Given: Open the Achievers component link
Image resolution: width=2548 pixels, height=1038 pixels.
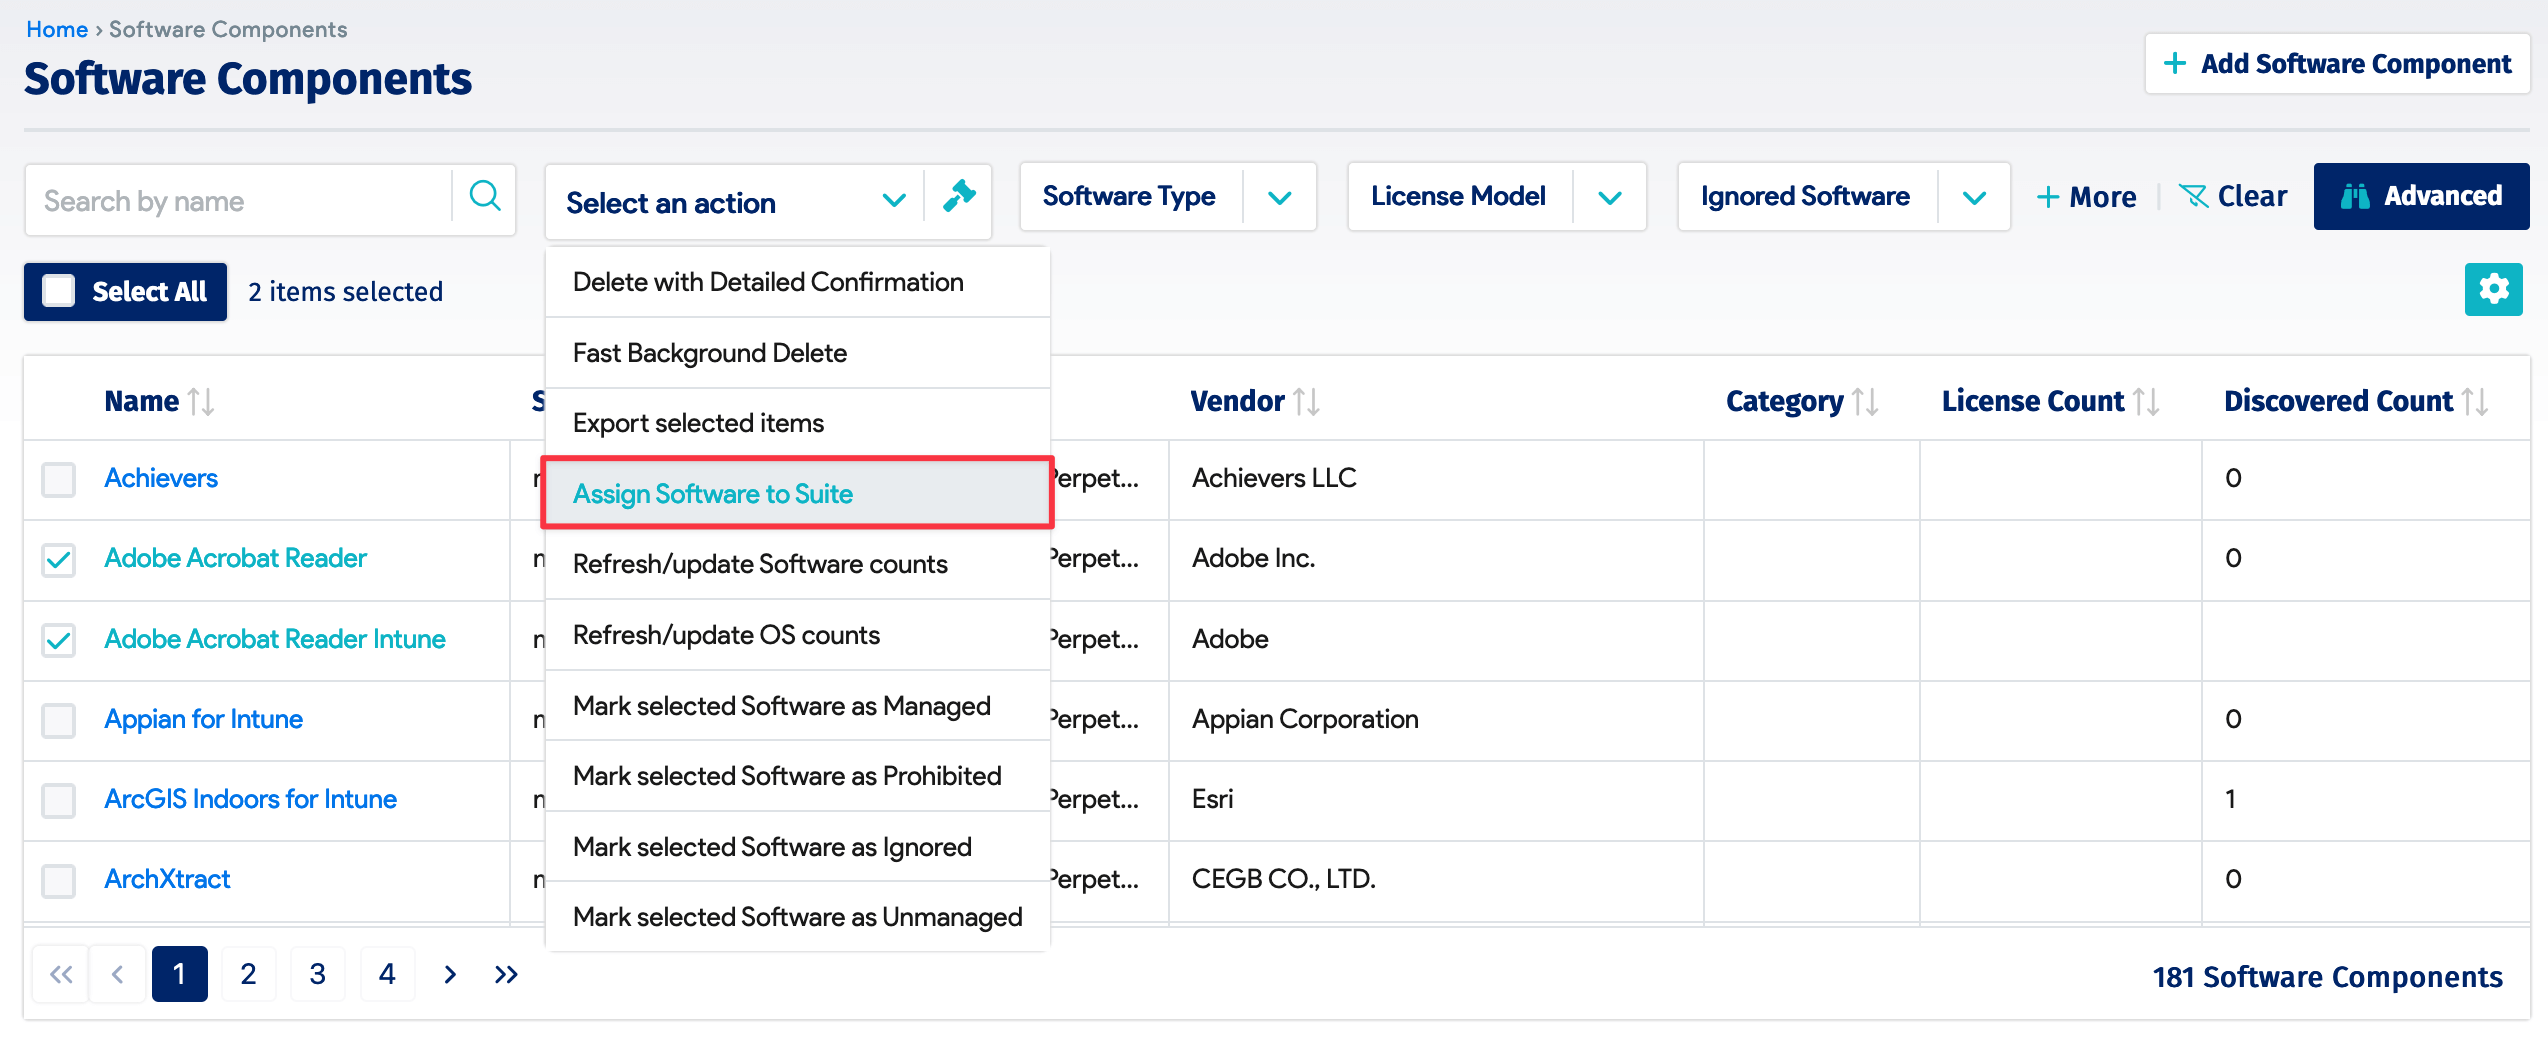Looking at the screenshot, I should (x=161, y=478).
